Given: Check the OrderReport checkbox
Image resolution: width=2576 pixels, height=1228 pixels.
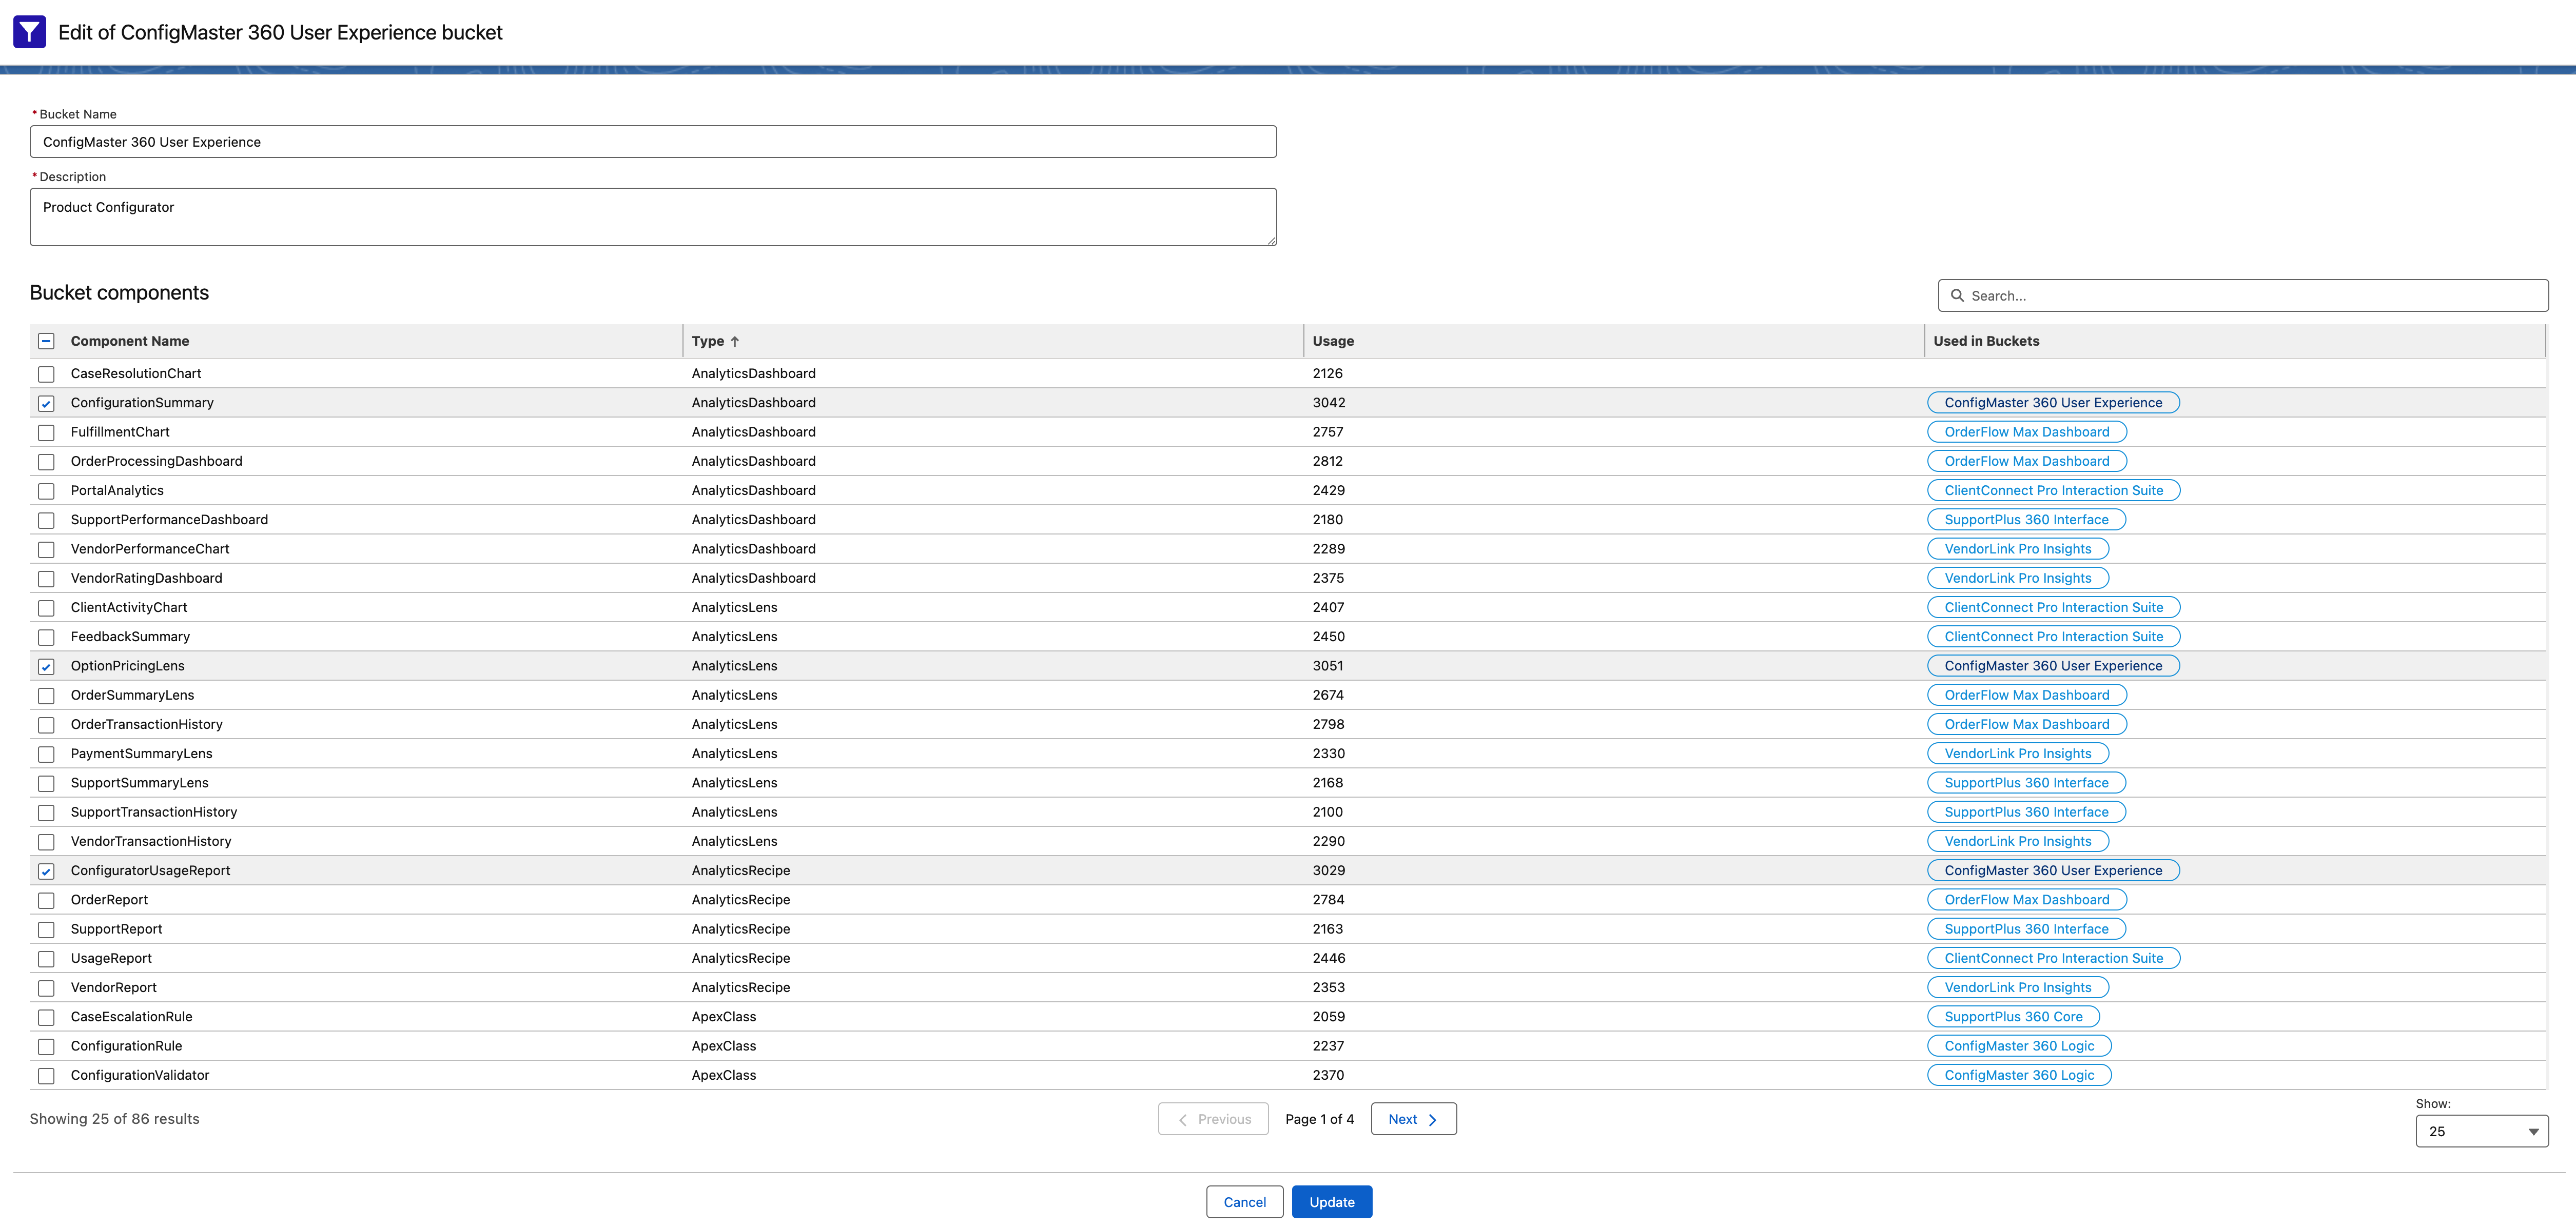Looking at the screenshot, I should (46, 900).
